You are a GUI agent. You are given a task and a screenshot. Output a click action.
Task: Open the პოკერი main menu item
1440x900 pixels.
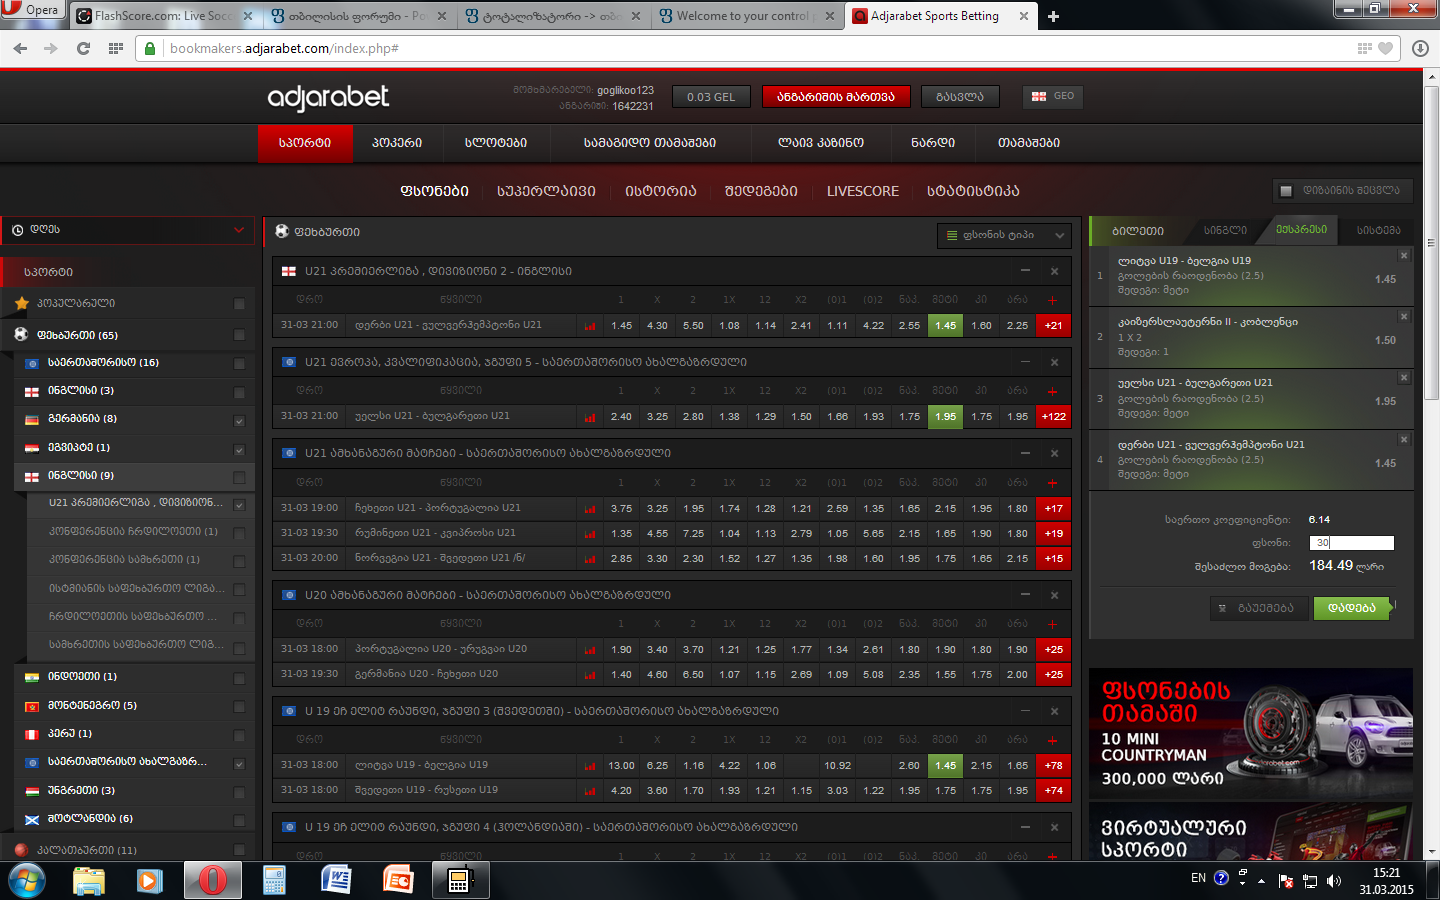(397, 143)
